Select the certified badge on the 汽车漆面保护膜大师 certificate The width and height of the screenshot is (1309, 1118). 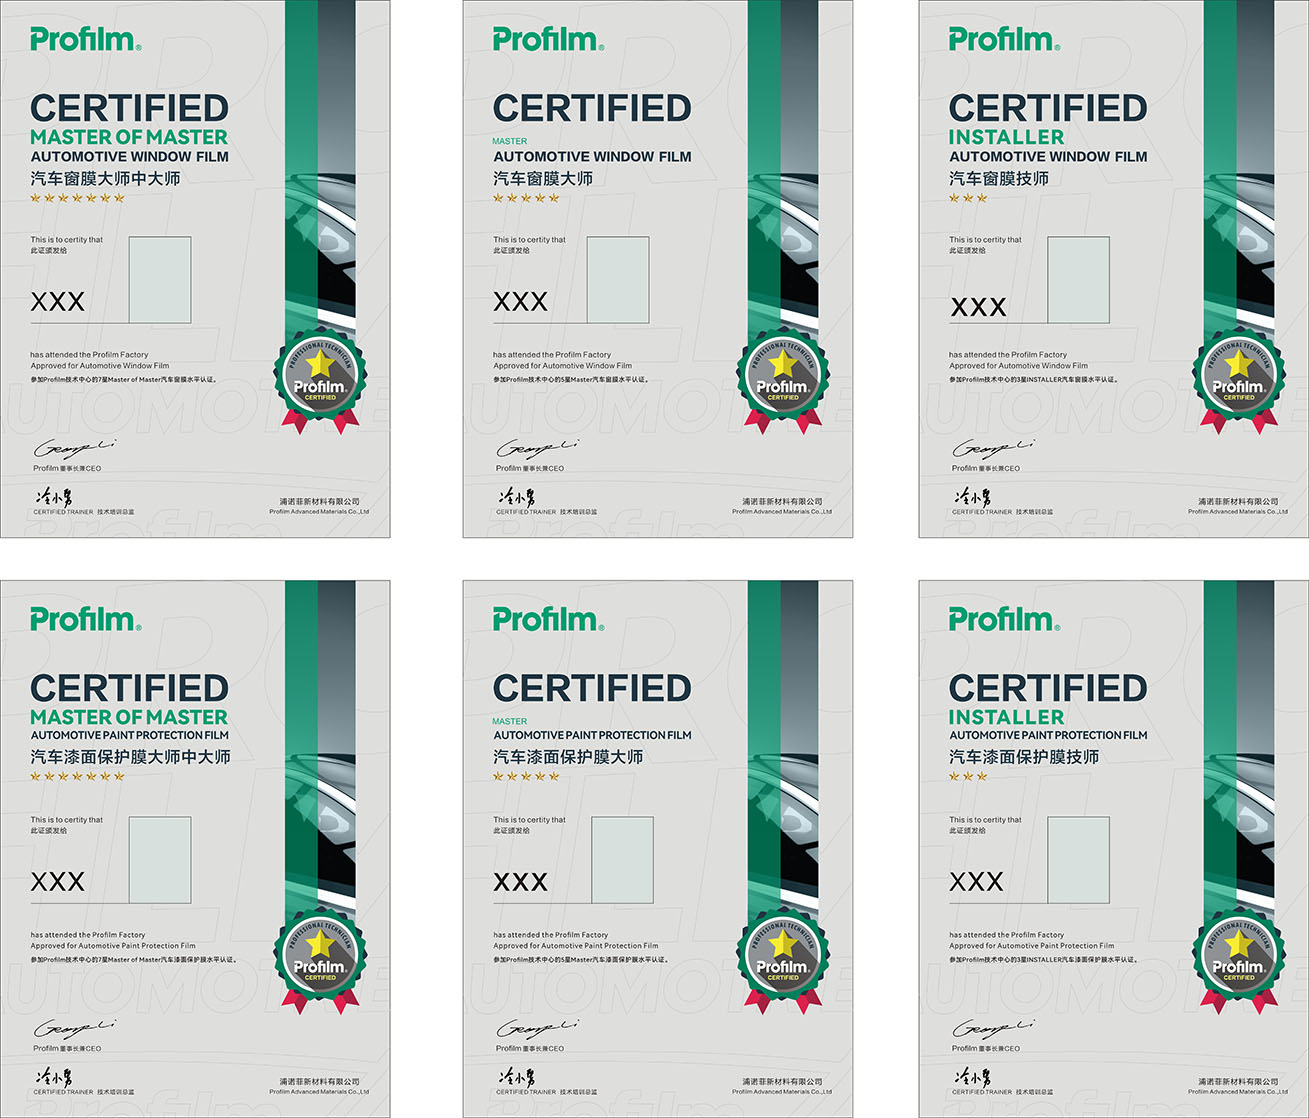(783, 962)
